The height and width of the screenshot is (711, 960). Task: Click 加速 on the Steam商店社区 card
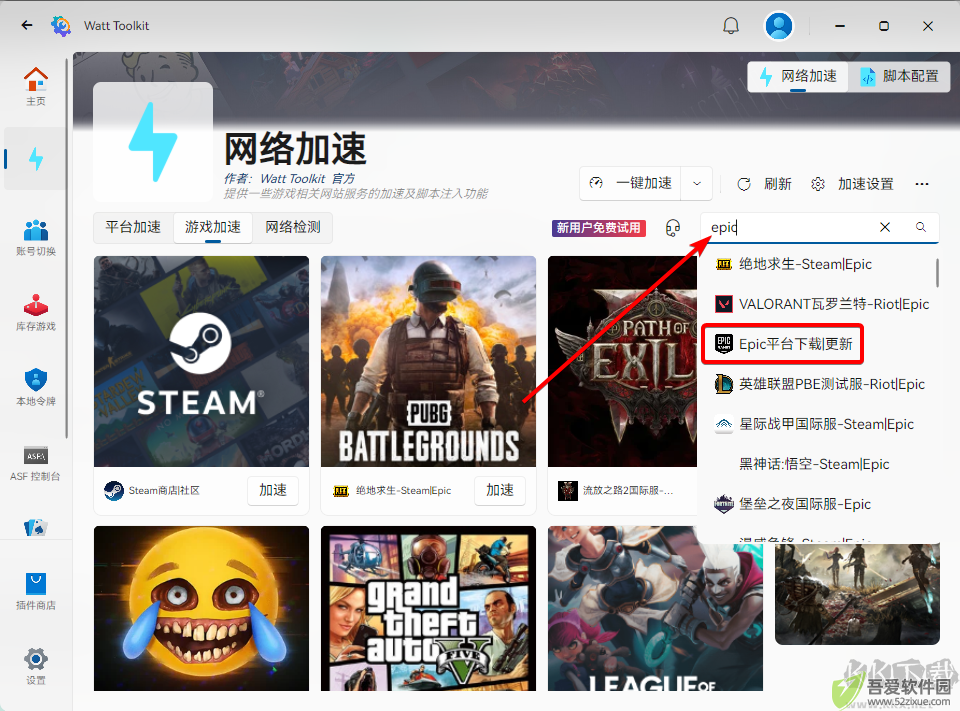[x=273, y=490]
